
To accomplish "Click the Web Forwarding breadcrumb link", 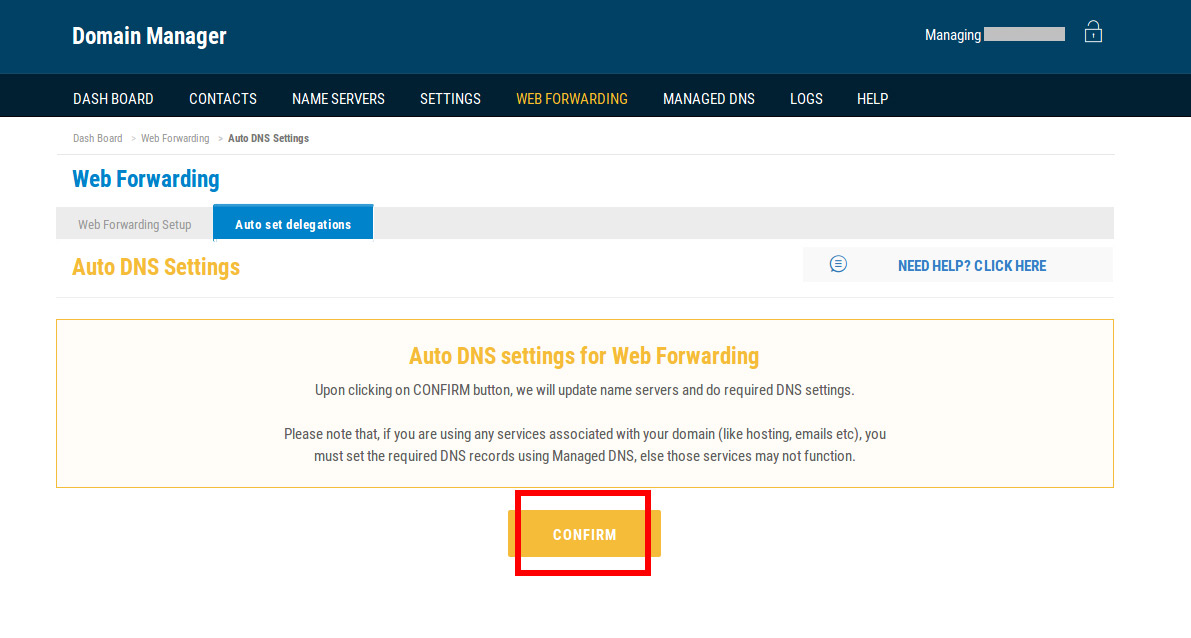I will pyautogui.click(x=175, y=138).
